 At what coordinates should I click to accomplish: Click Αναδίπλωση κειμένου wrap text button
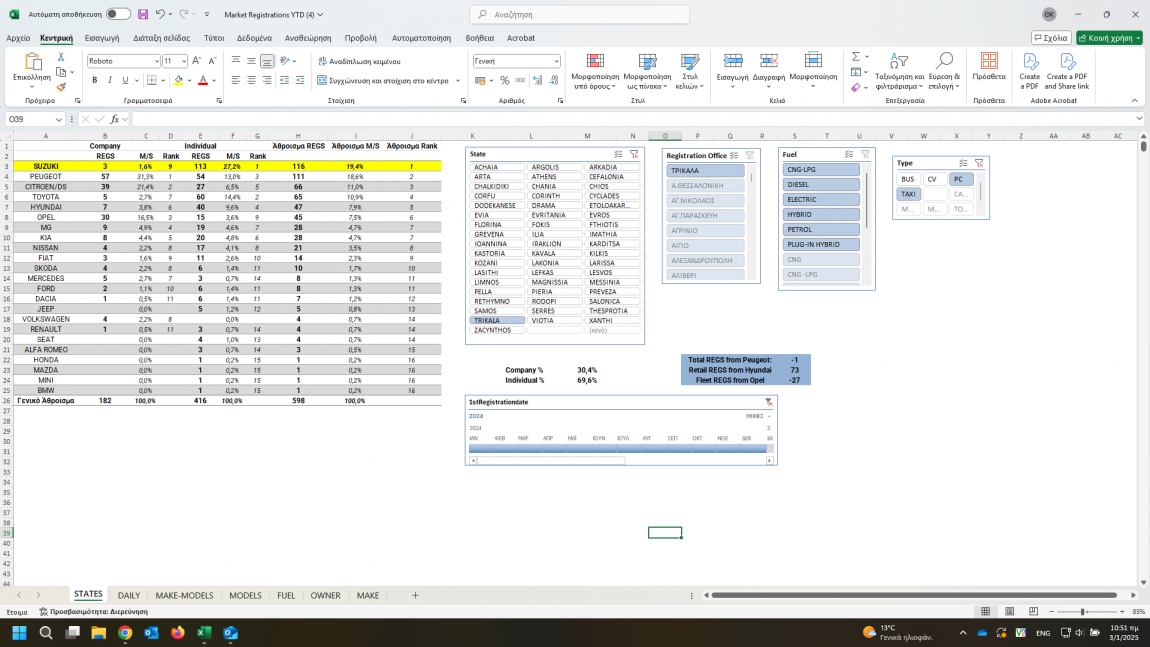coord(360,62)
